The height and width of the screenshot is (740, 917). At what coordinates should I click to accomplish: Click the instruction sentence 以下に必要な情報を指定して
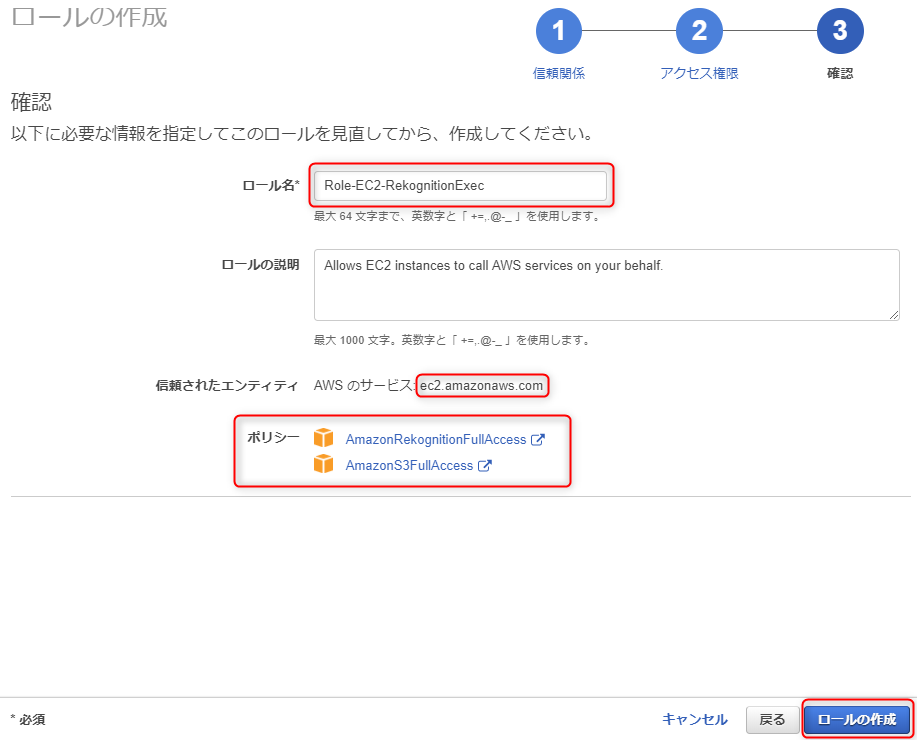[303, 134]
